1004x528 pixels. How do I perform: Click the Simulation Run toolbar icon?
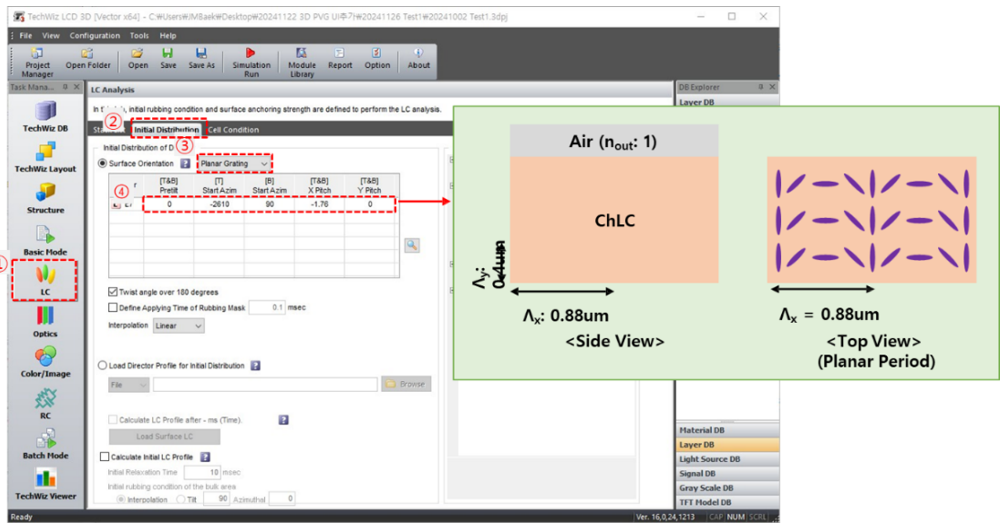tap(251, 58)
